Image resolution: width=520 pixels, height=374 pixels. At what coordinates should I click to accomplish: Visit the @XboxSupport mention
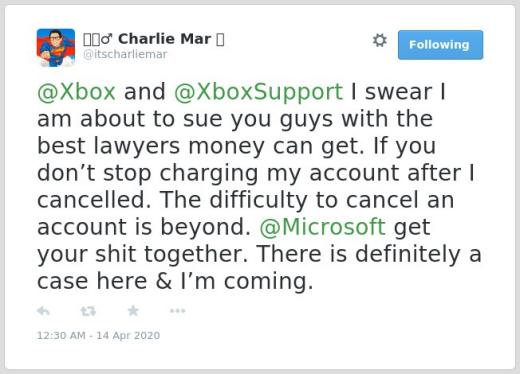258,92
